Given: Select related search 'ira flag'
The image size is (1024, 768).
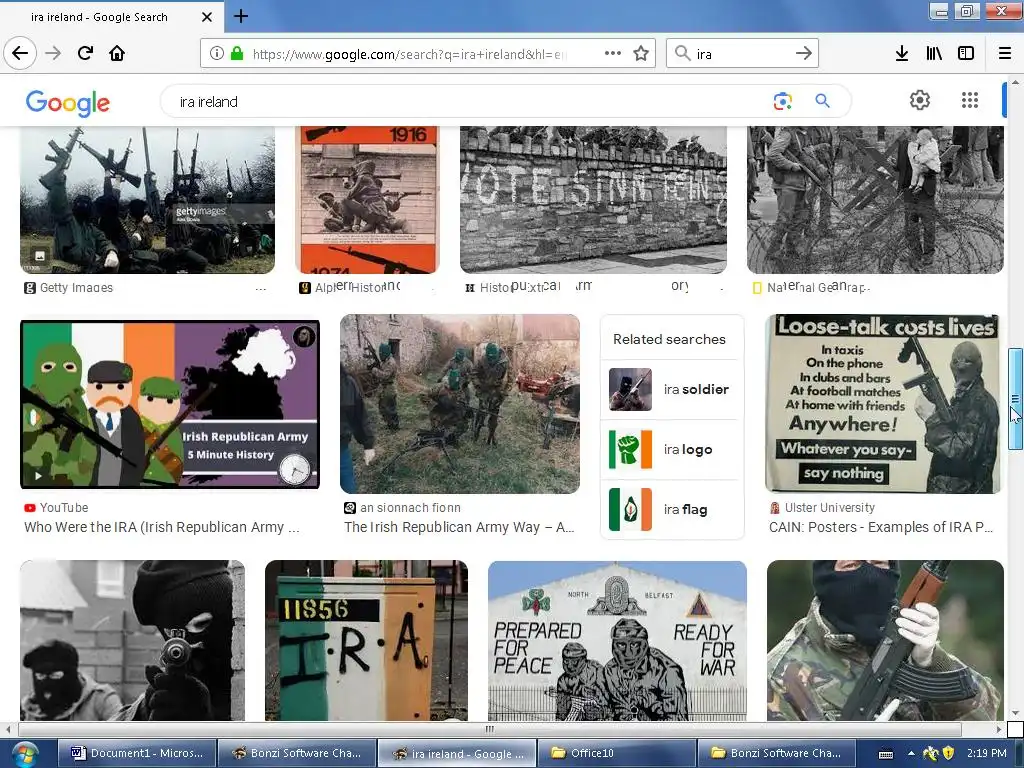Looking at the screenshot, I should pyautogui.click(x=672, y=509).
